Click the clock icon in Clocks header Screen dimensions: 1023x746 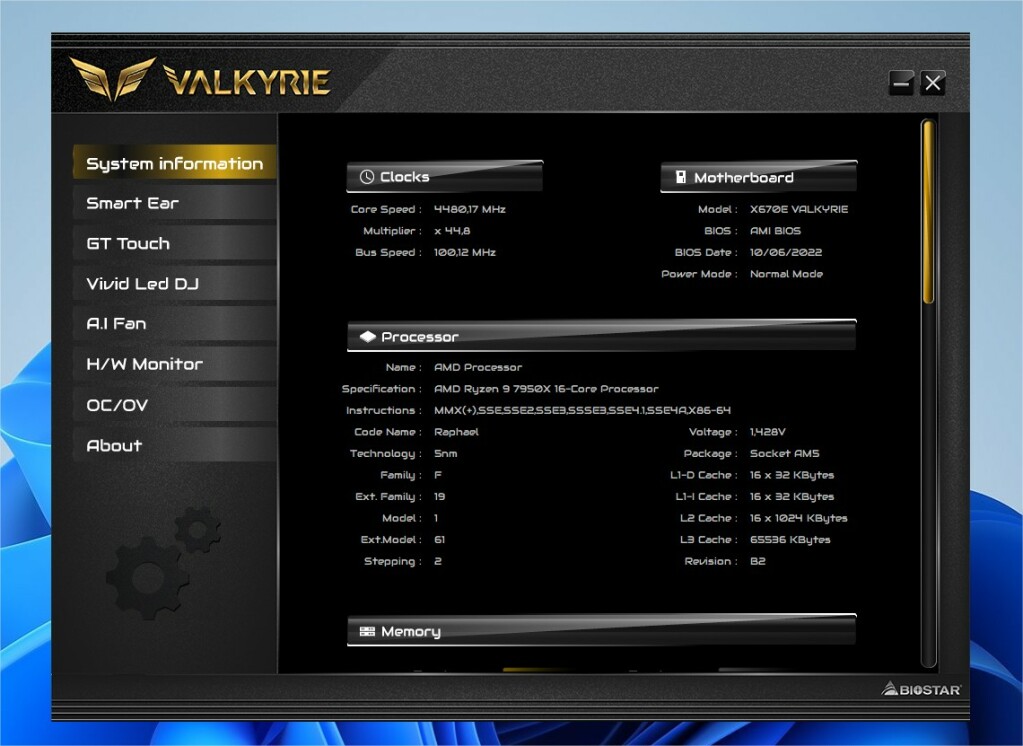point(367,177)
